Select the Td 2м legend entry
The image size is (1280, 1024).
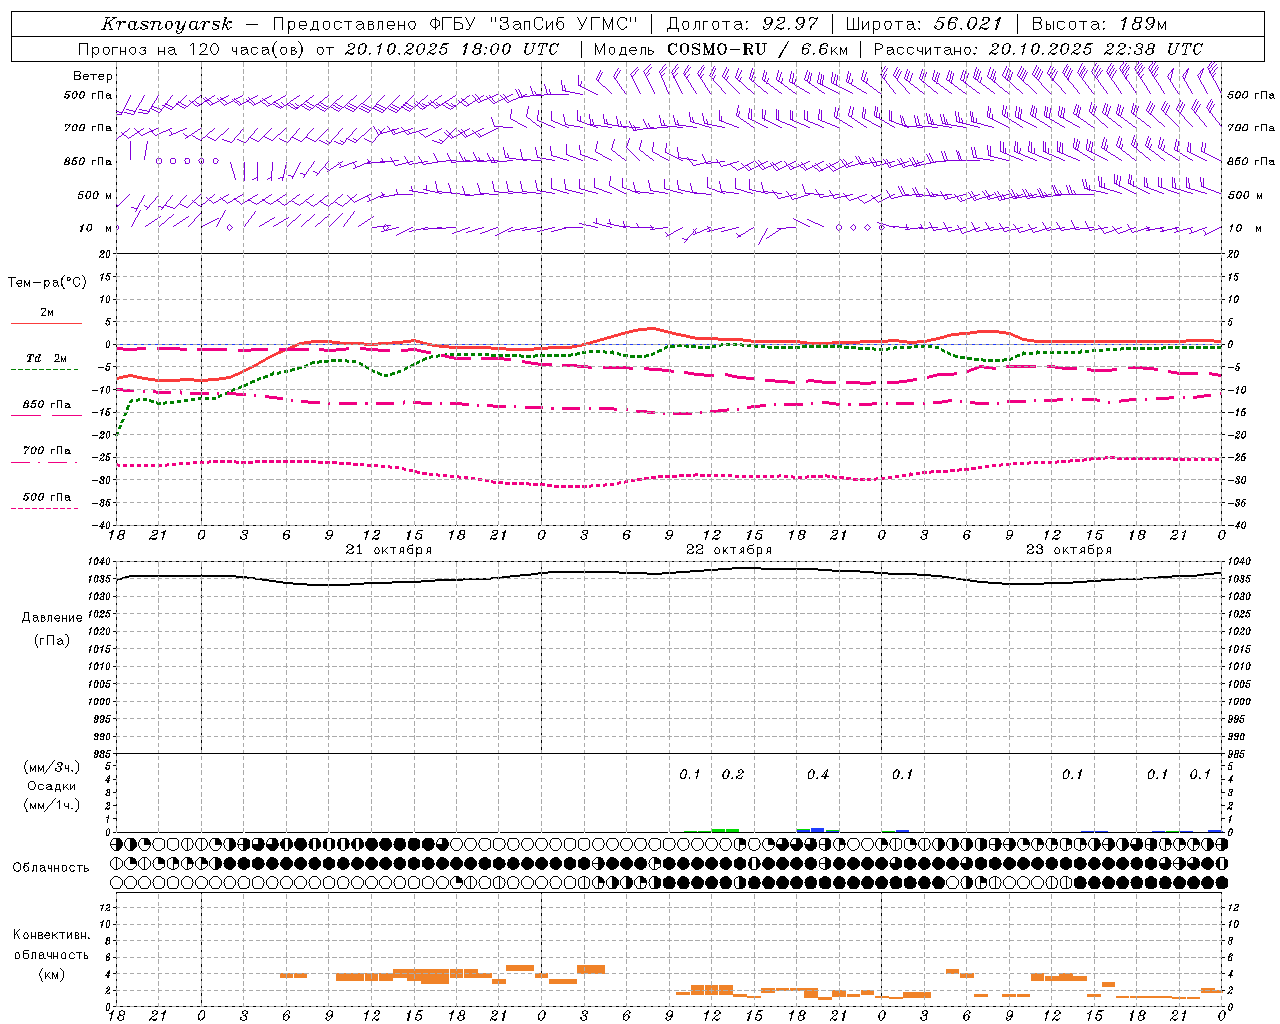(46, 358)
